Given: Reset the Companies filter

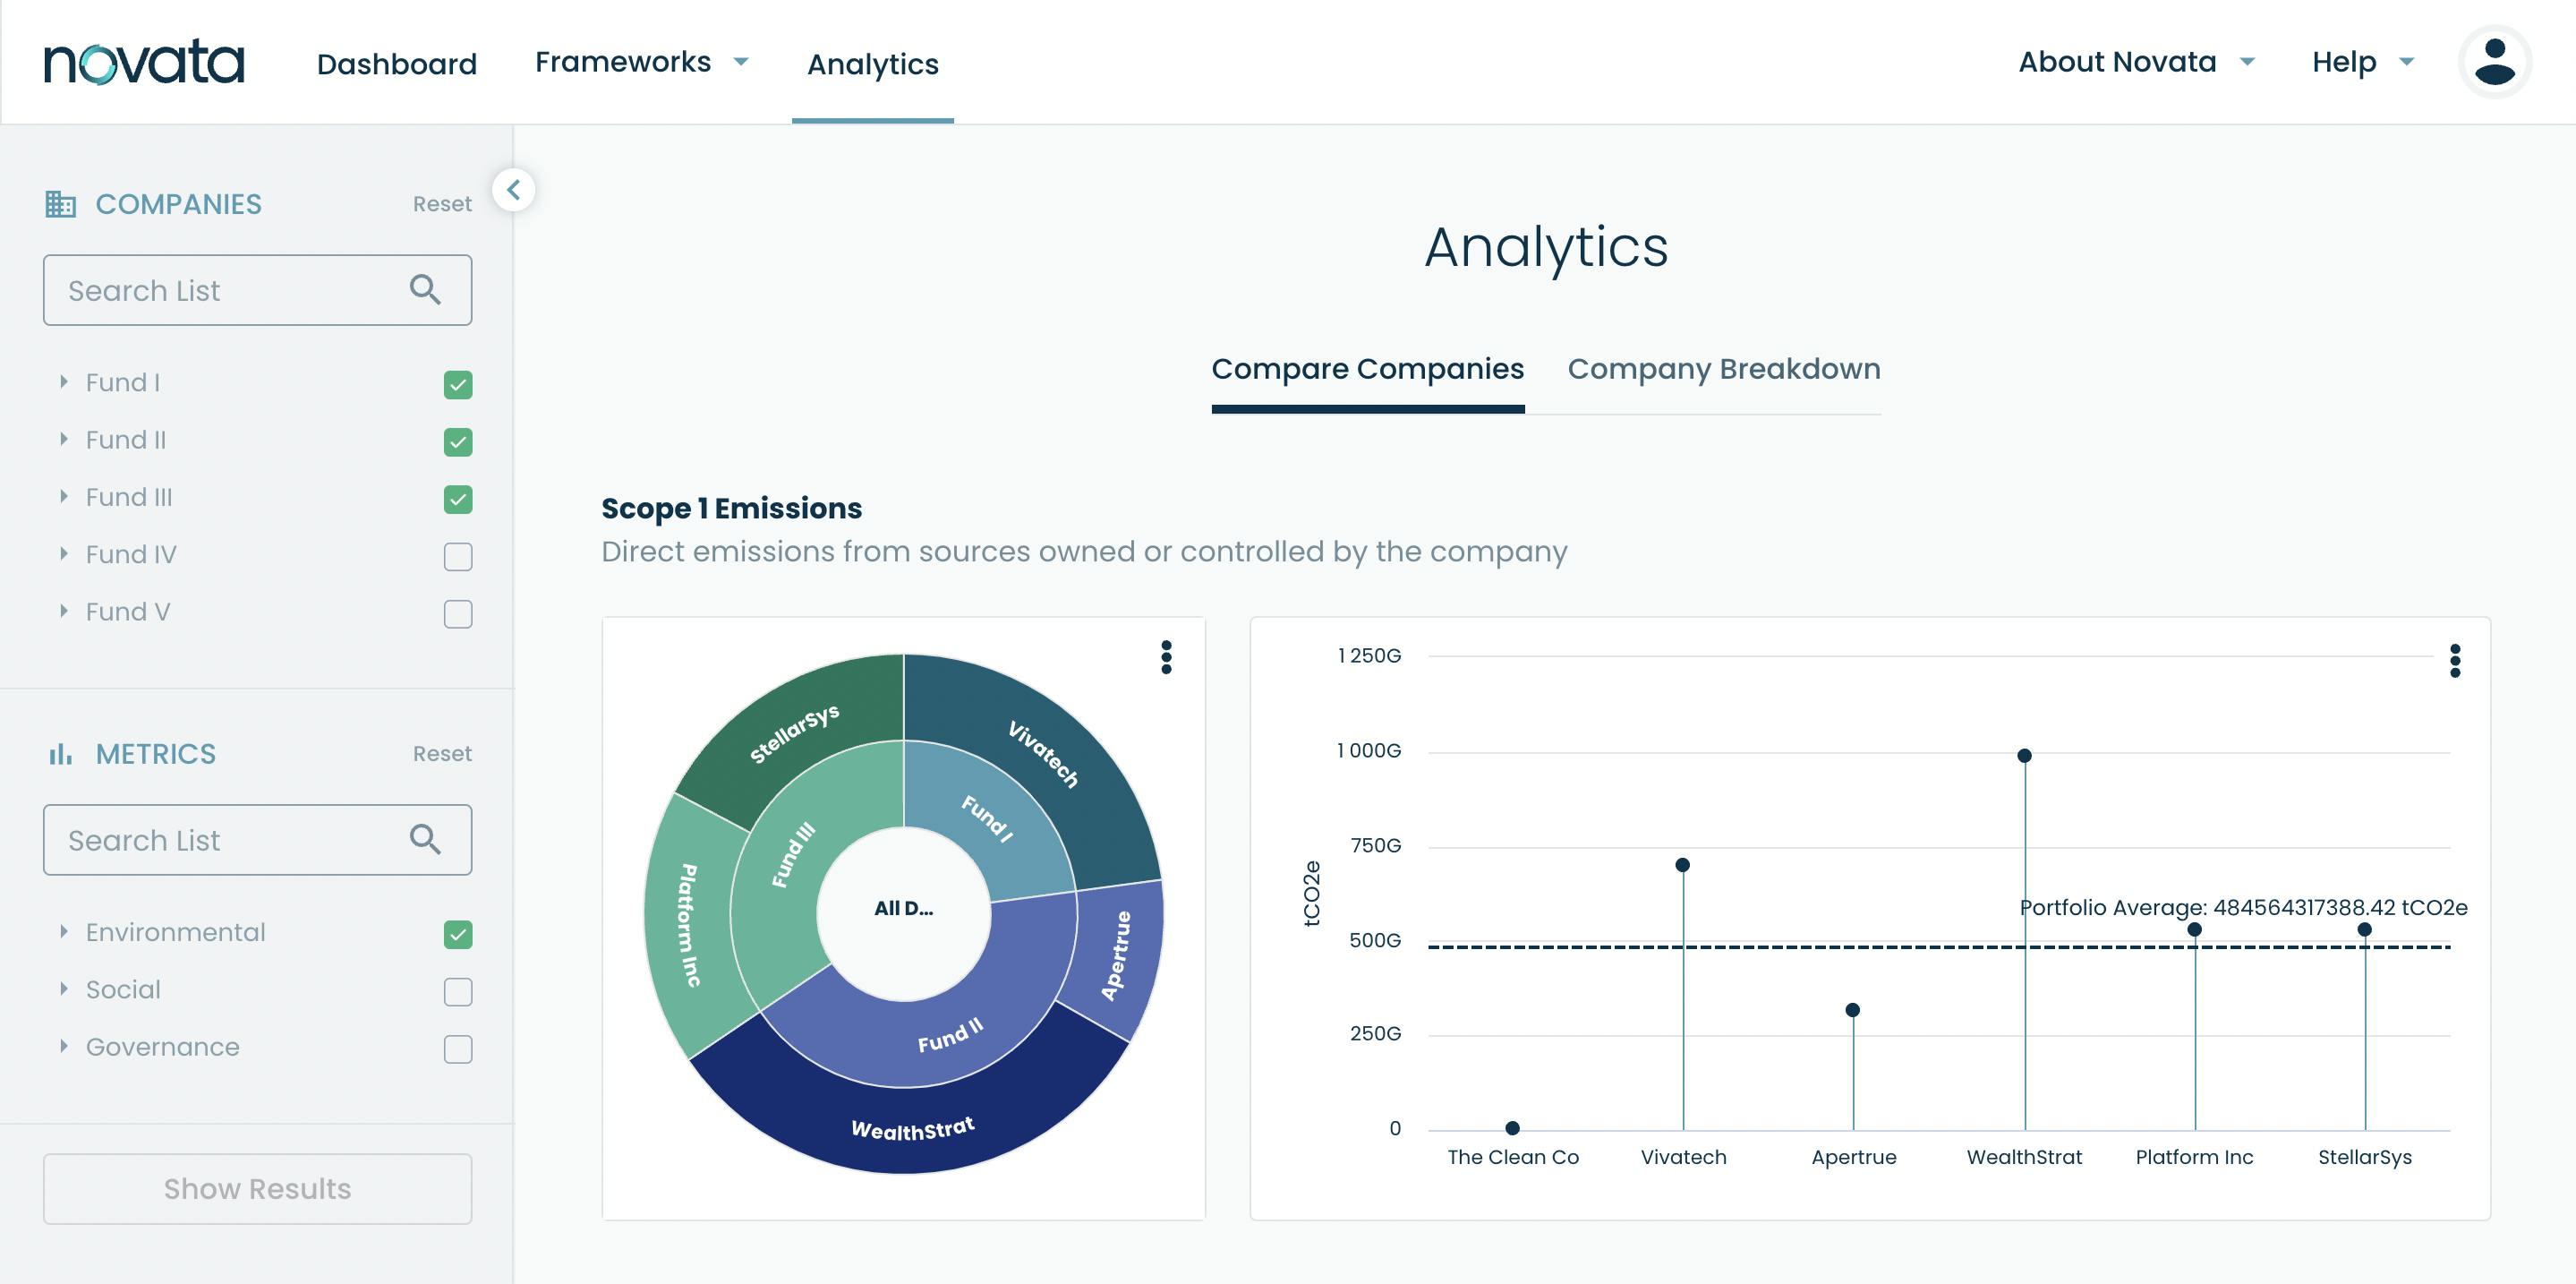Looking at the screenshot, I should [x=442, y=204].
